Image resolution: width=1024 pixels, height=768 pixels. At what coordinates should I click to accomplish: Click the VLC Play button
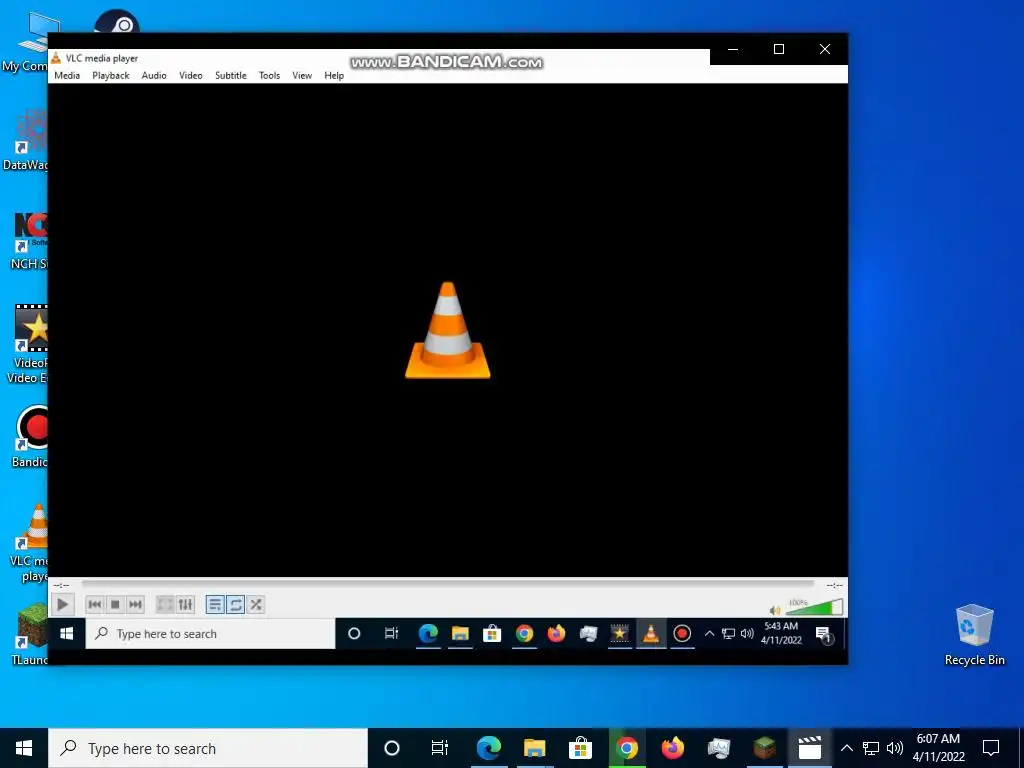click(x=63, y=605)
